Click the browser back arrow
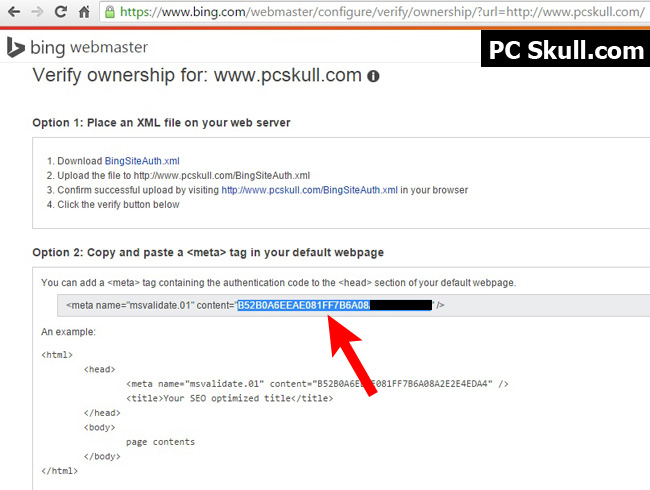This screenshot has width=650, height=490. tap(13, 13)
